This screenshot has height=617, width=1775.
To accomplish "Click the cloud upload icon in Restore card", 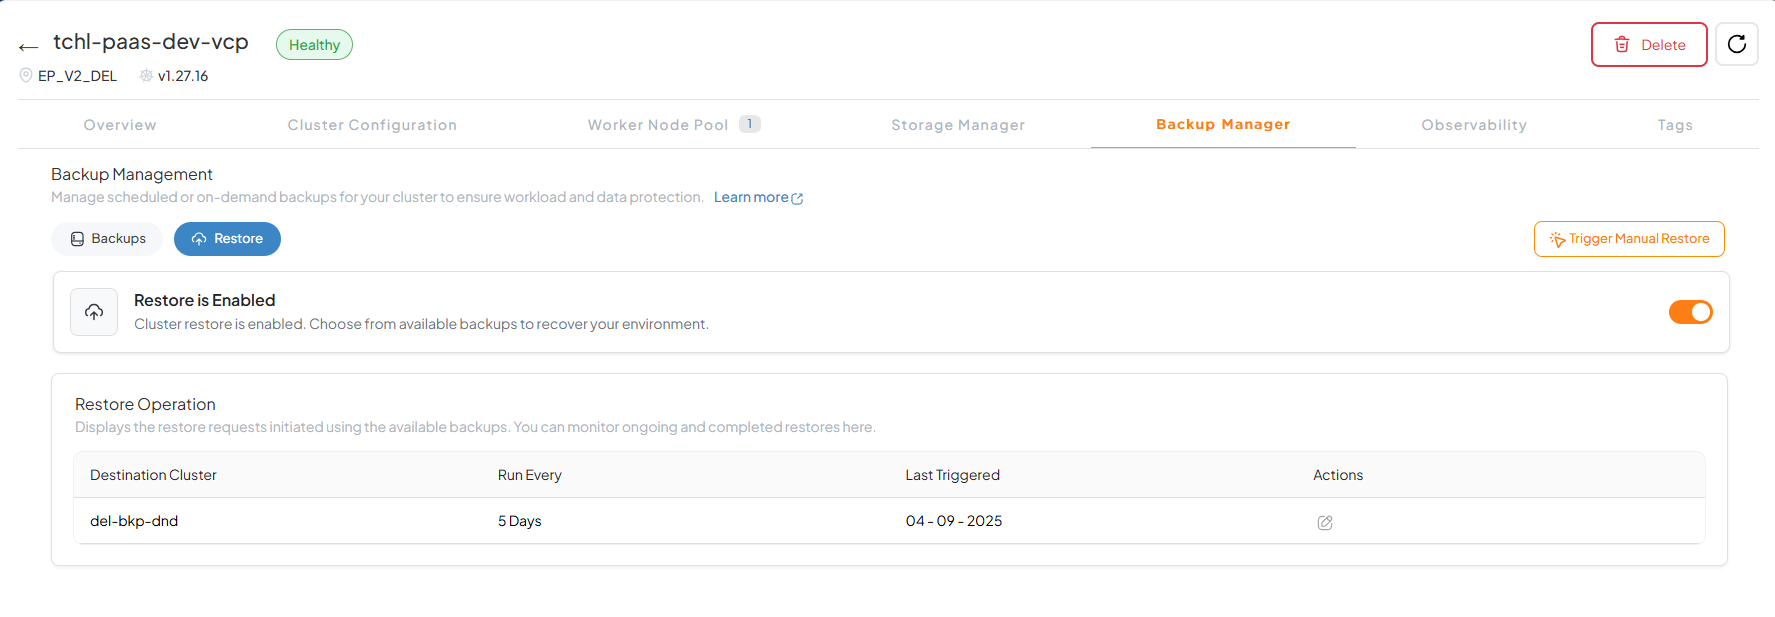I will (x=94, y=312).
